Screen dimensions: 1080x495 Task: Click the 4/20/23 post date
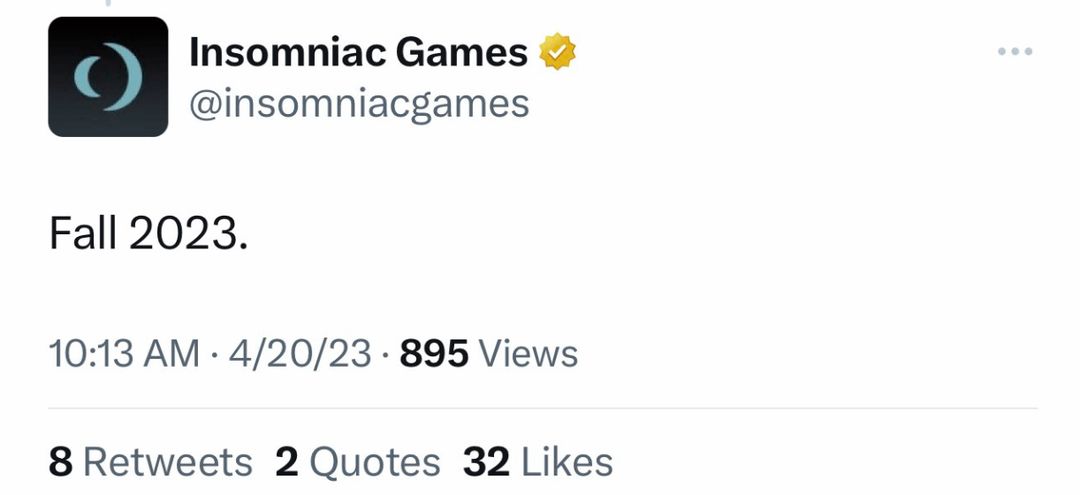(x=300, y=354)
